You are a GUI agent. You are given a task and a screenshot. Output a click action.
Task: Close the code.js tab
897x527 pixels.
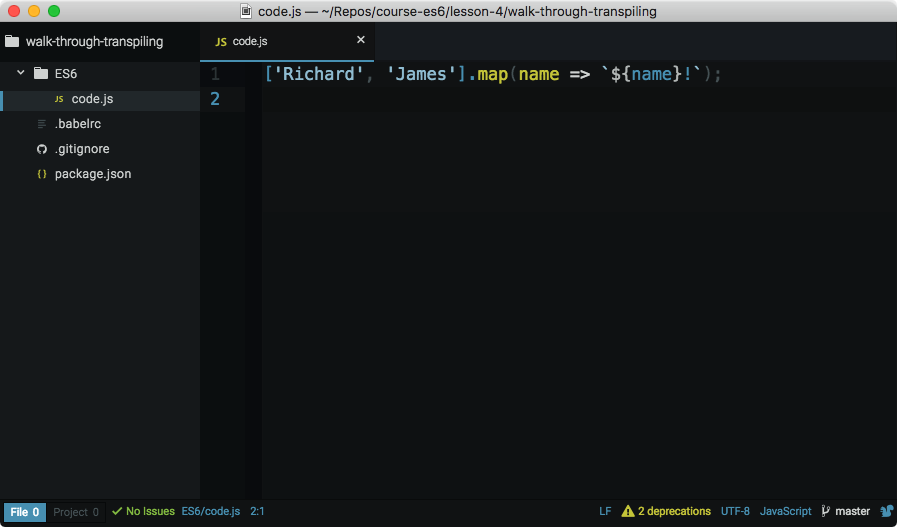tap(361, 40)
